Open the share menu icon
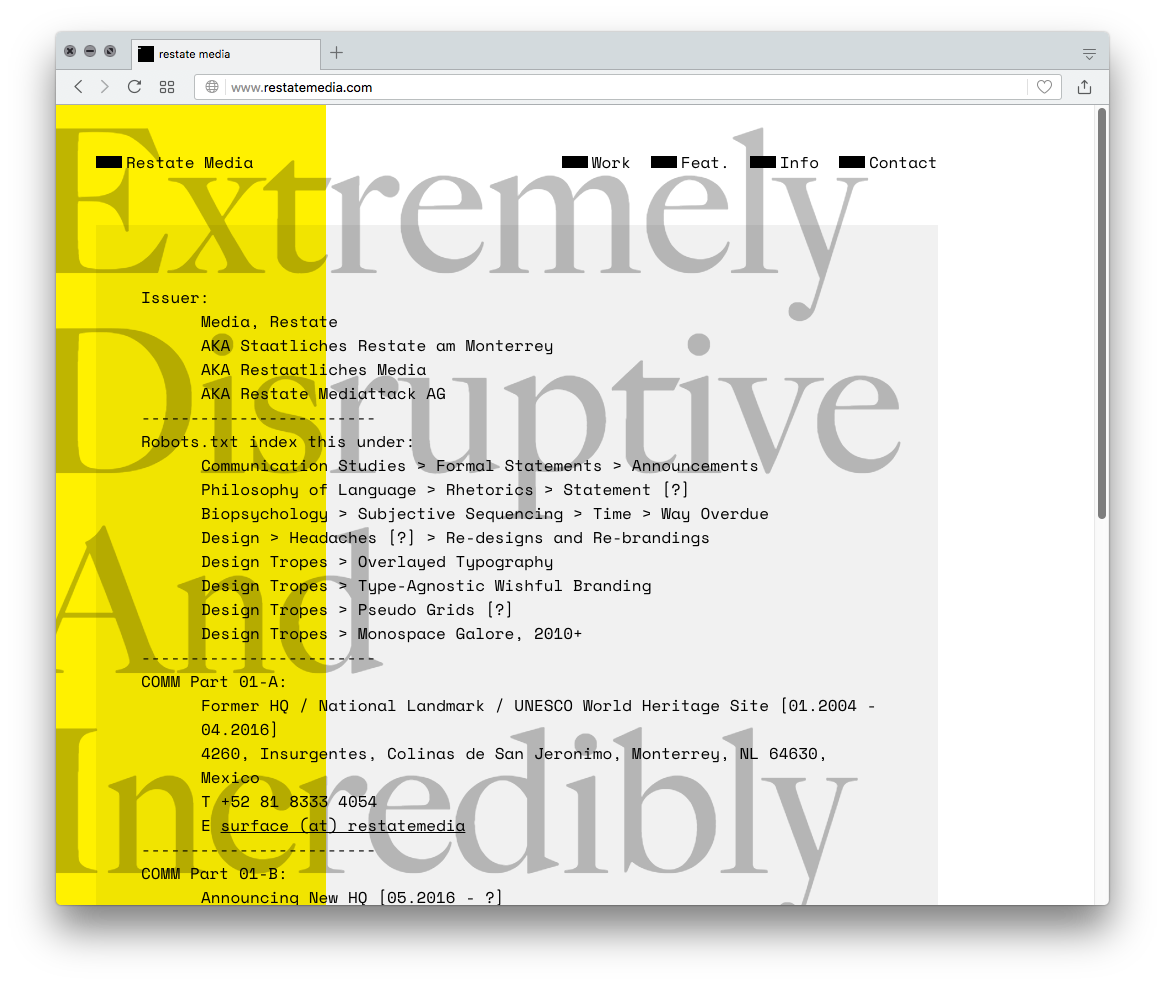The width and height of the screenshot is (1165, 985). pyautogui.click(x=1084, y=87)
